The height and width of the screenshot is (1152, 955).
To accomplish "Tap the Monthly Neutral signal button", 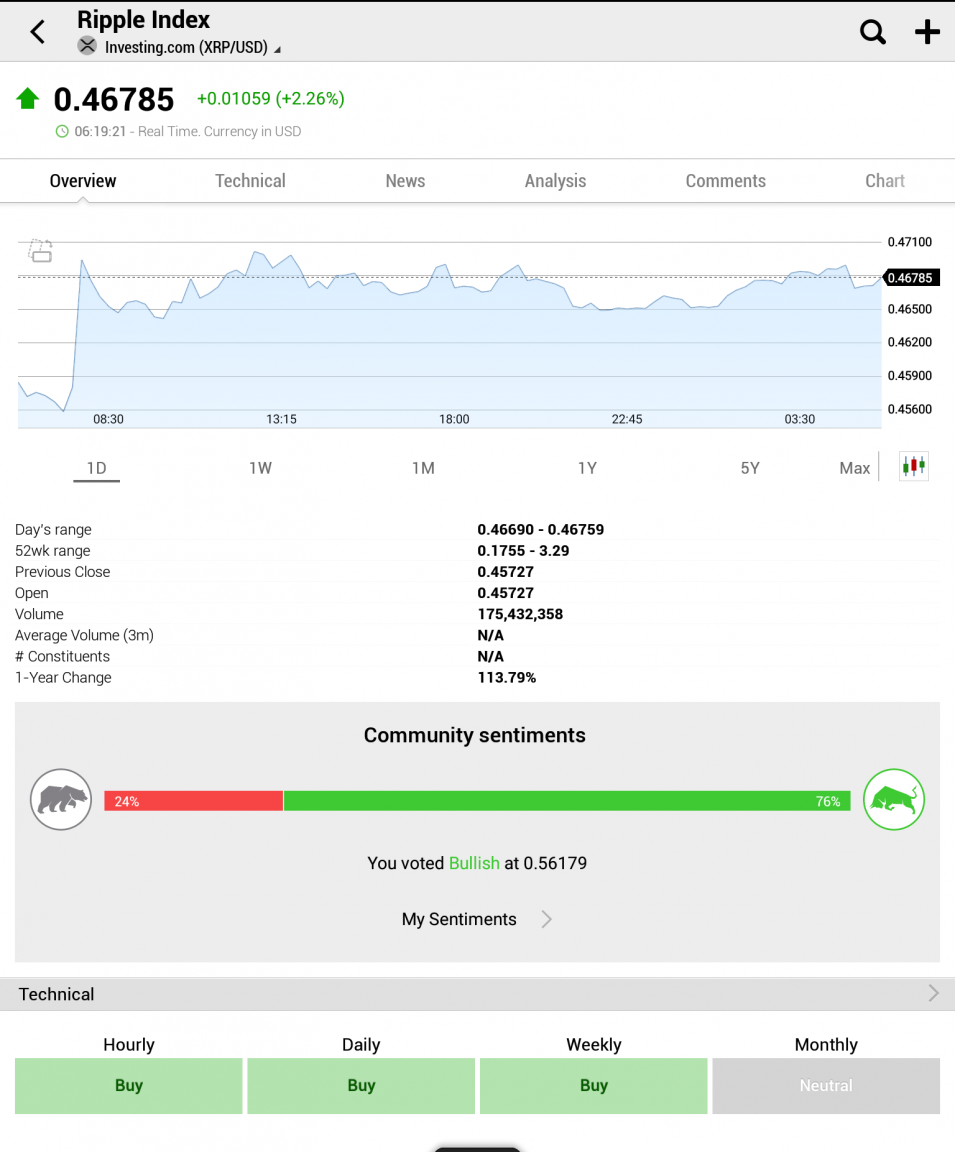I will pos(826,1086).
